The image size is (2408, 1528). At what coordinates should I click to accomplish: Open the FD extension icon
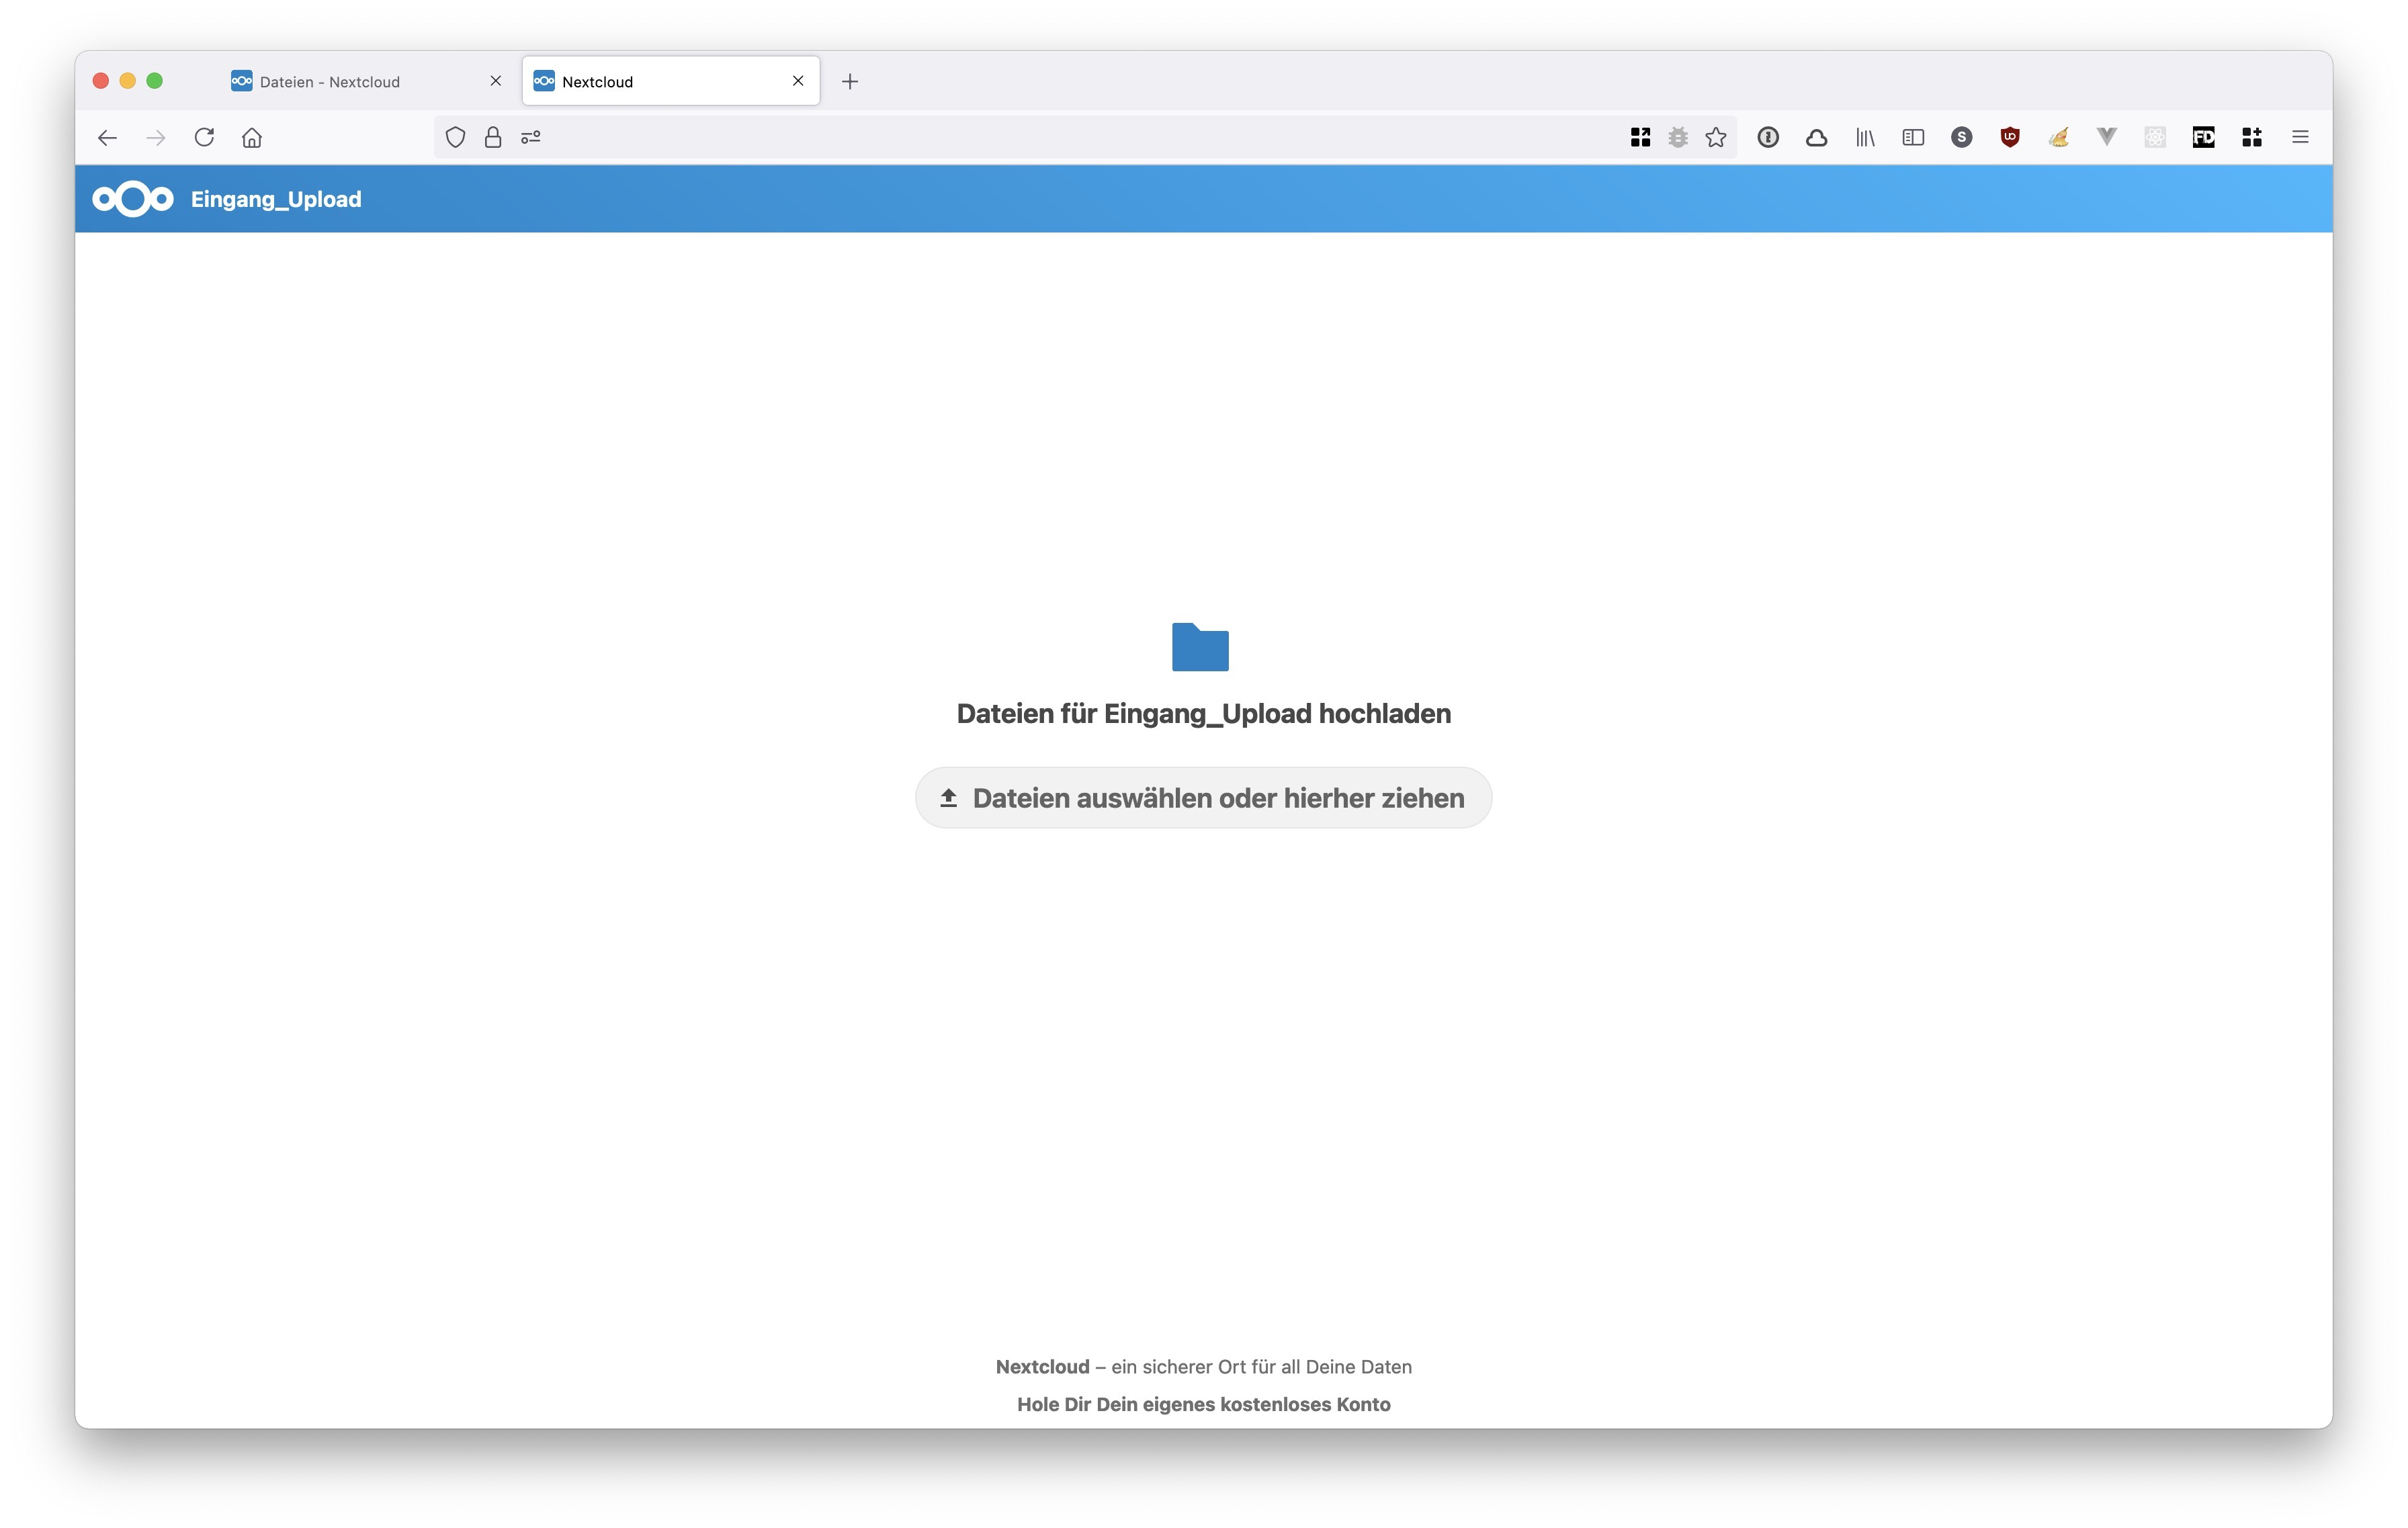tap(2203, 137)
